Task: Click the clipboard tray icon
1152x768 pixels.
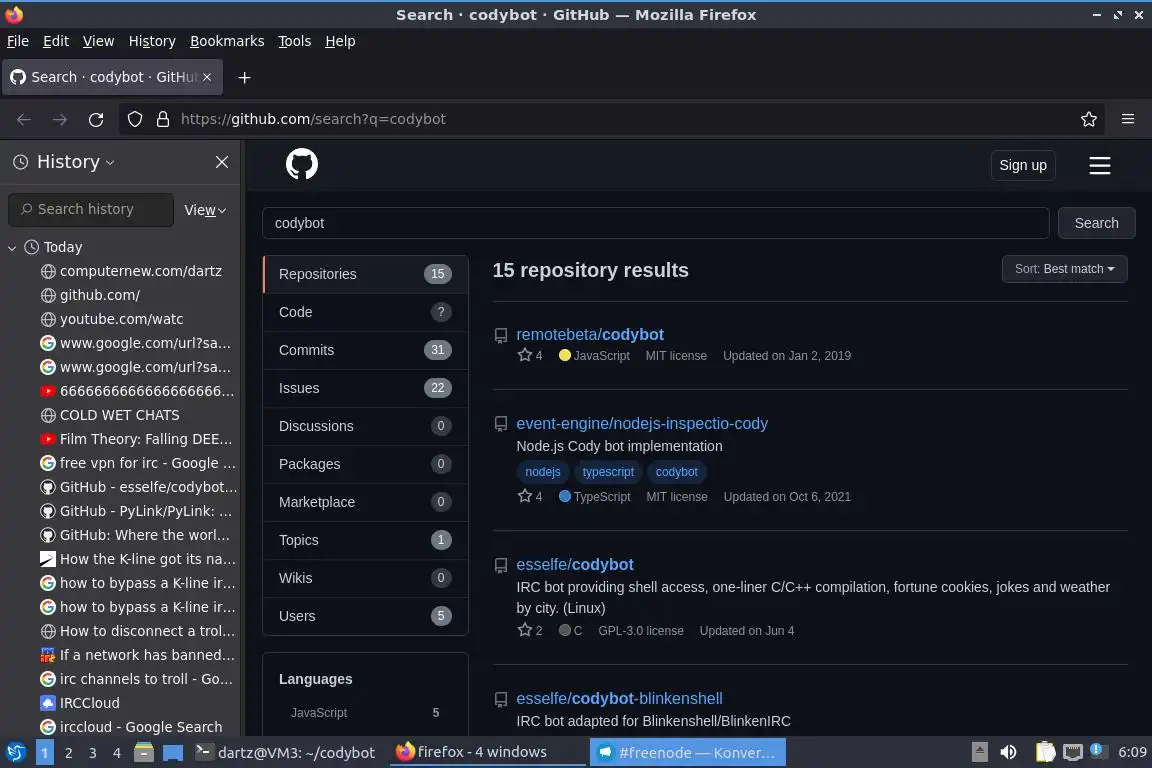Action: click(x=1045, y=752)
